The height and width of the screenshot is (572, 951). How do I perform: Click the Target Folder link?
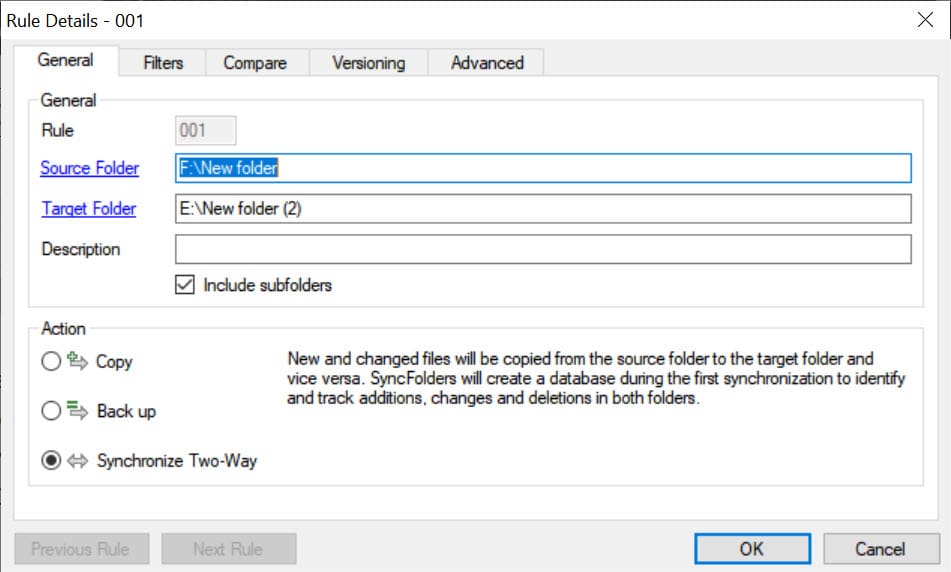tap(88, 209)
